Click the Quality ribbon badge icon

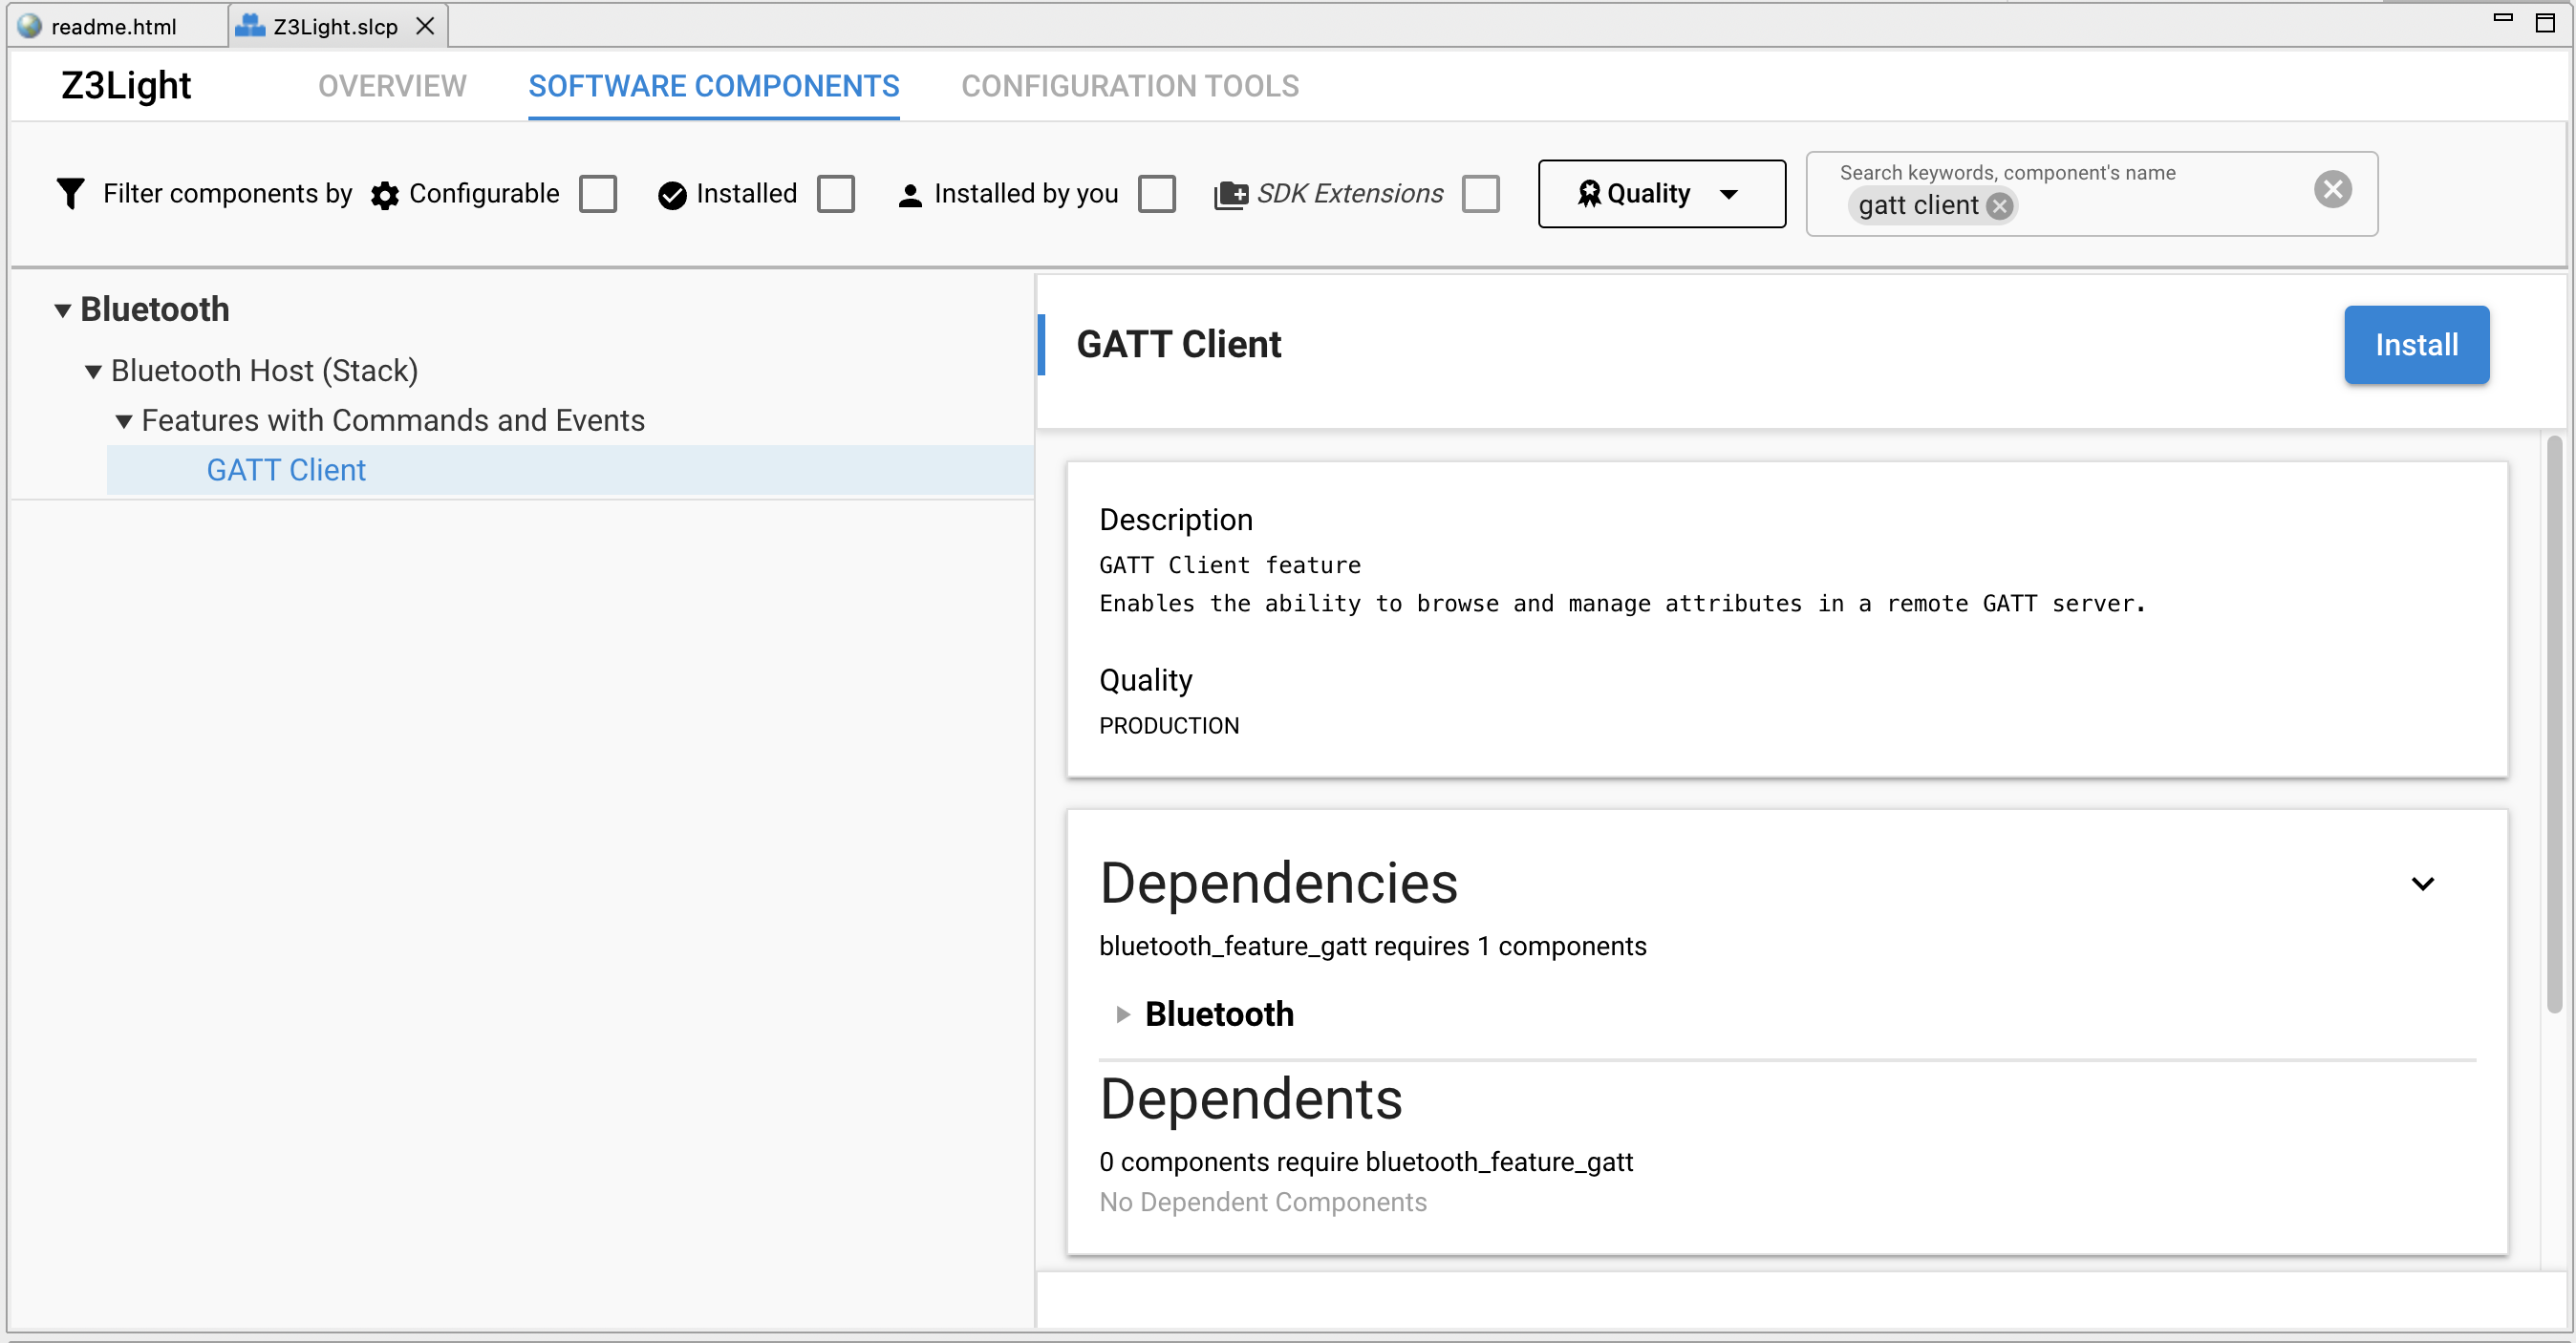point(1589,193)
